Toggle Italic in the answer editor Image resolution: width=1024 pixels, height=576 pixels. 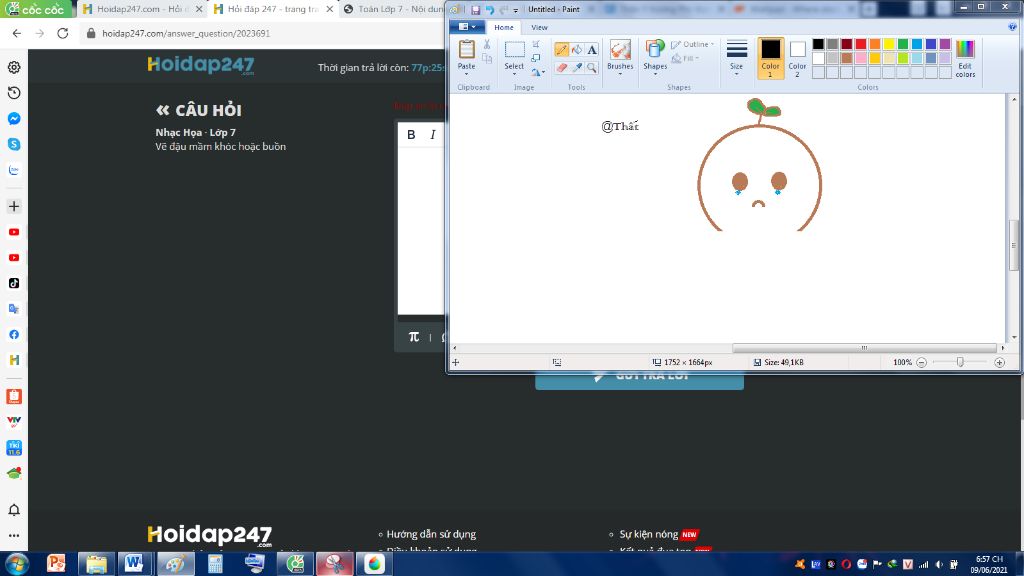(432, 135)
